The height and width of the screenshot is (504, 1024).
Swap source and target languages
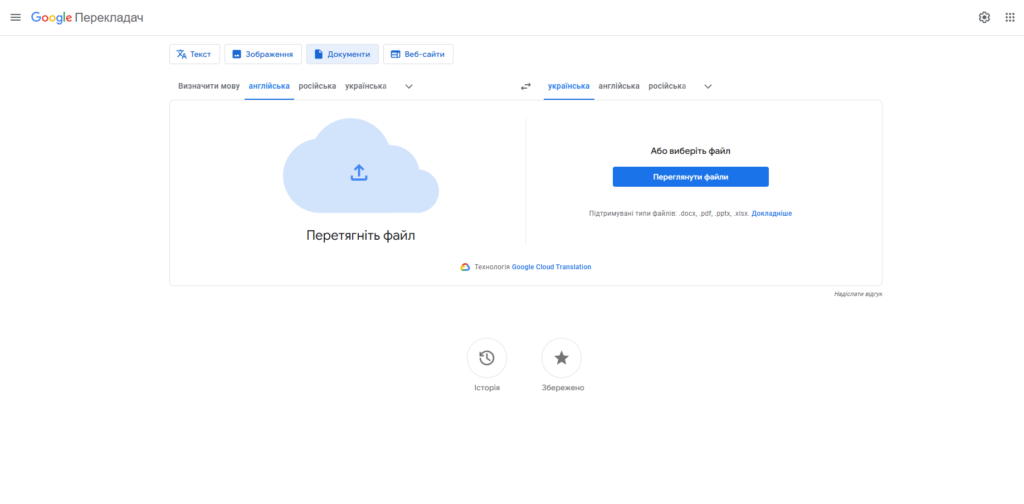526,86
